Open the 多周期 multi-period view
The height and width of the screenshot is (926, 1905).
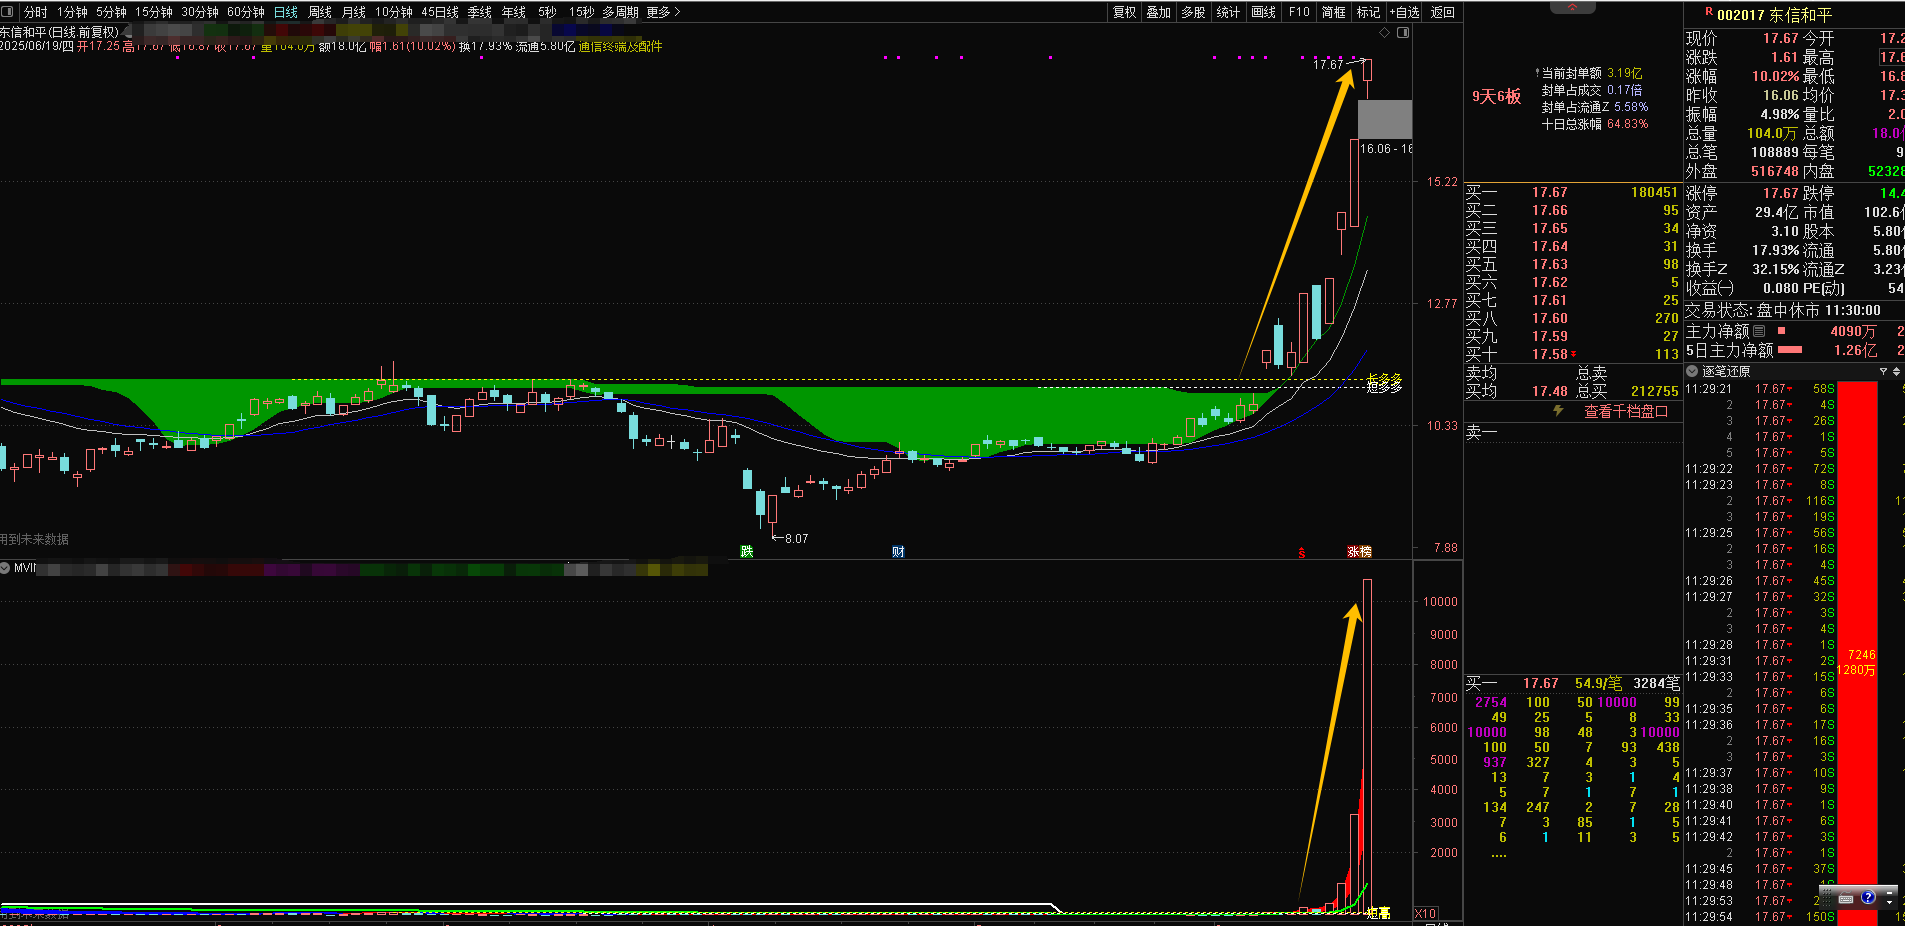point(620,12)
